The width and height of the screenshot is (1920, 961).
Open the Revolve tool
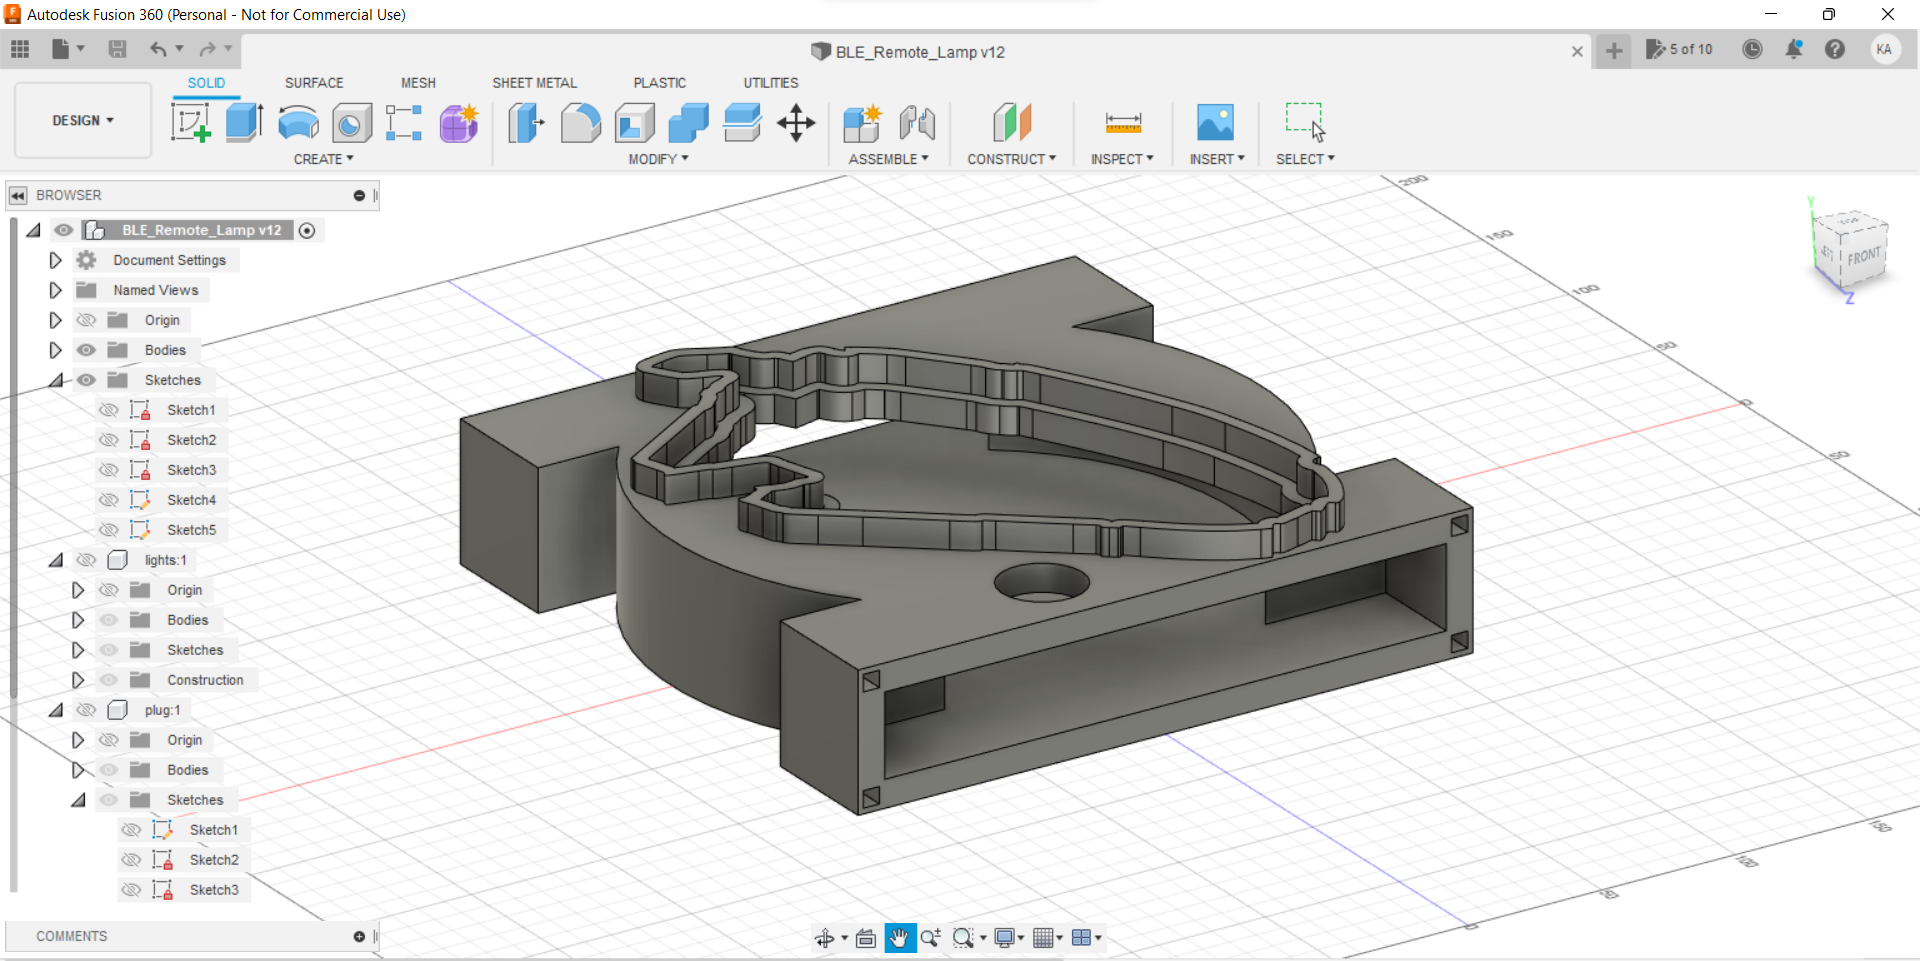pyautogui.click(x=297, y=122)
